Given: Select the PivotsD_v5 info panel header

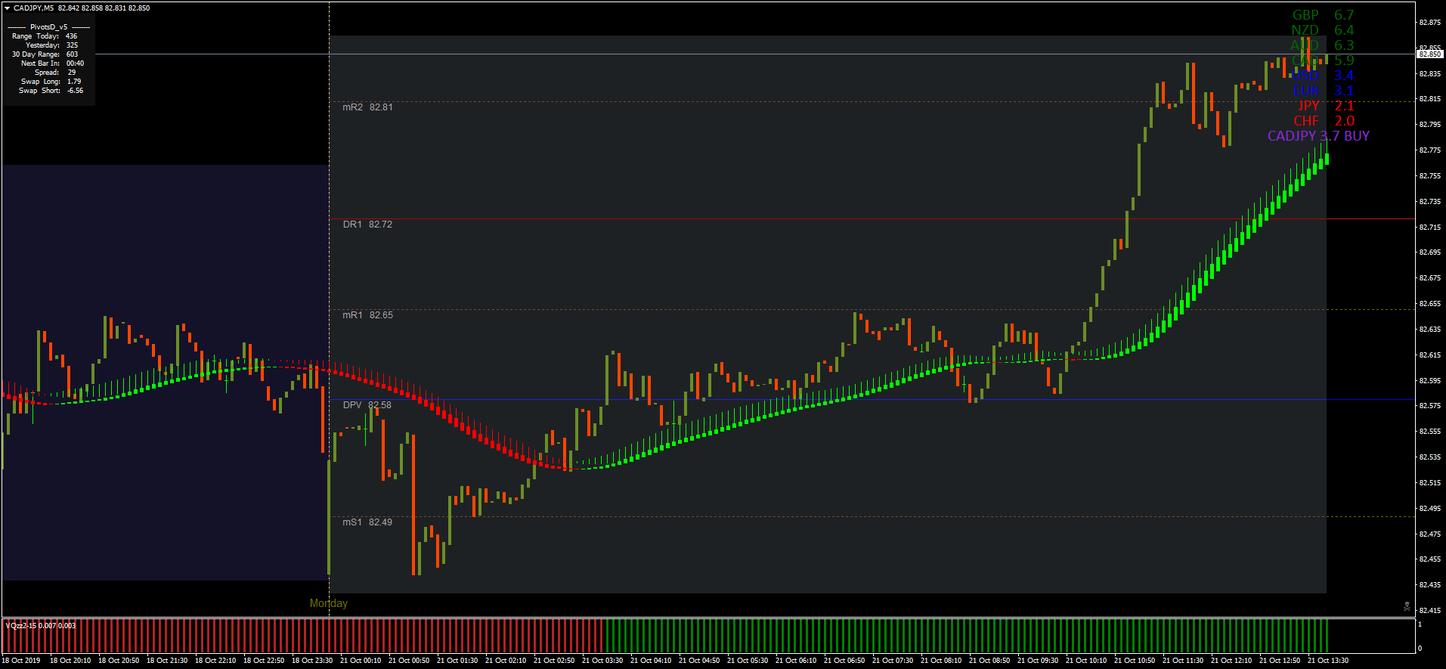Looking at the screenshot, I should click(49, 26).
